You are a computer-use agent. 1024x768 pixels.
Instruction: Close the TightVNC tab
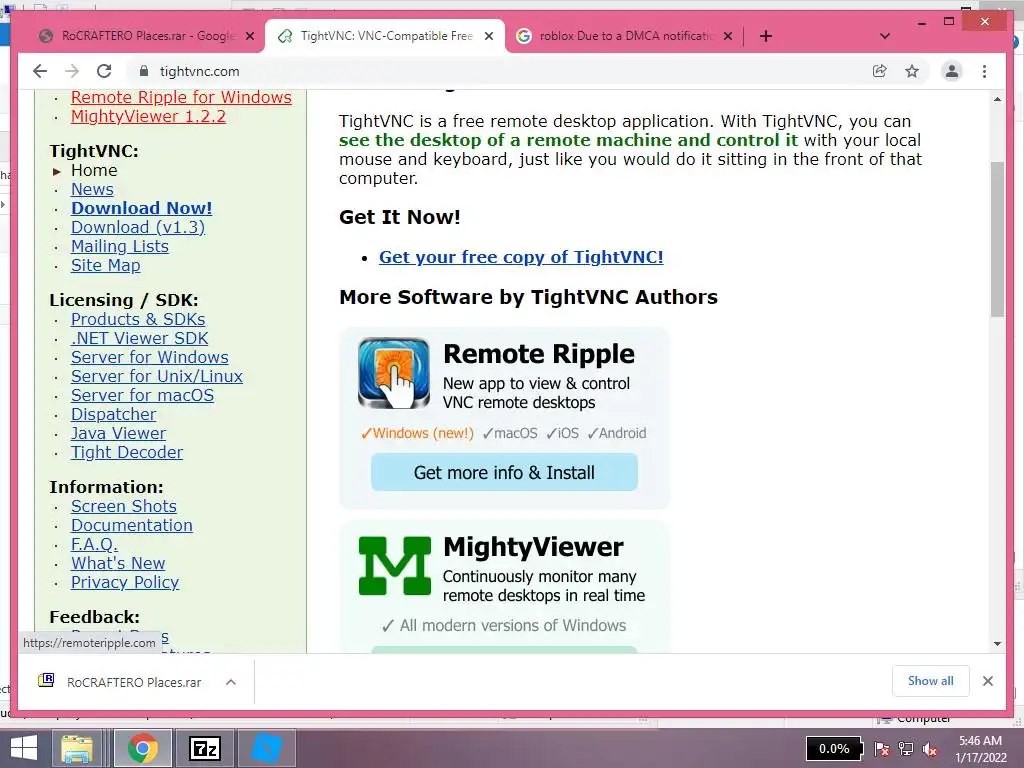pos(488,36)
